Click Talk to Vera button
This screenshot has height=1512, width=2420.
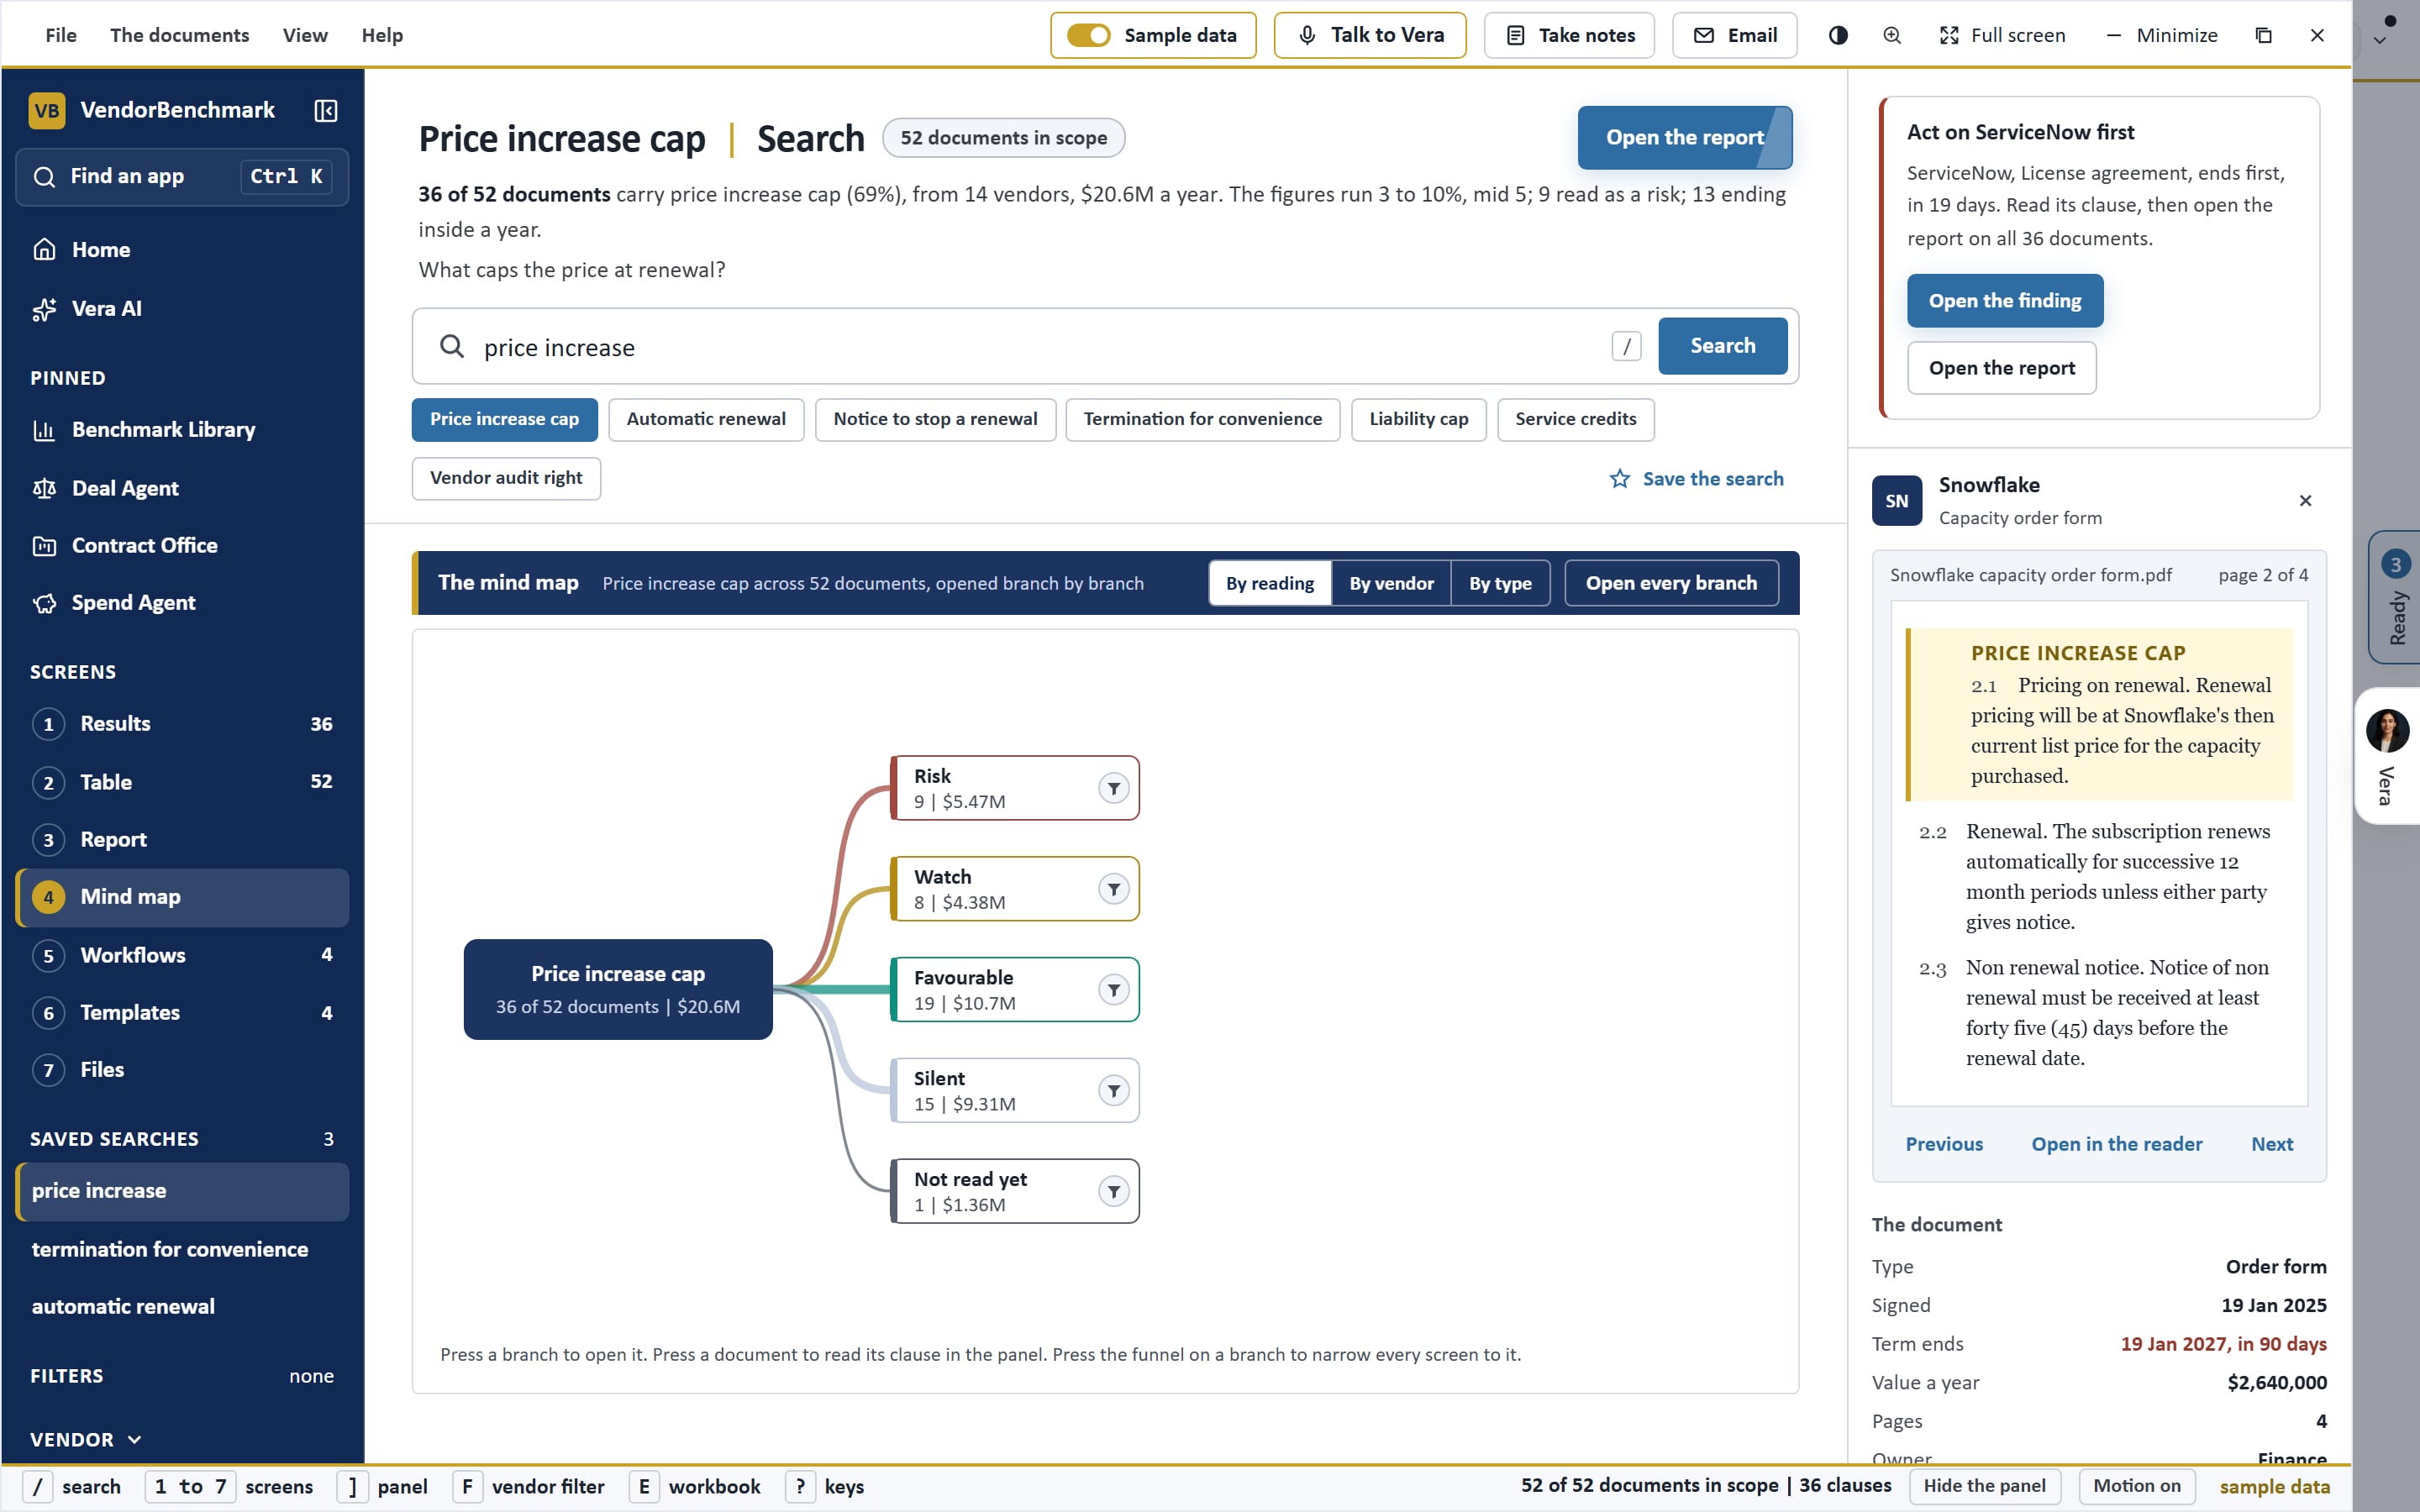tap(1370, 35)
